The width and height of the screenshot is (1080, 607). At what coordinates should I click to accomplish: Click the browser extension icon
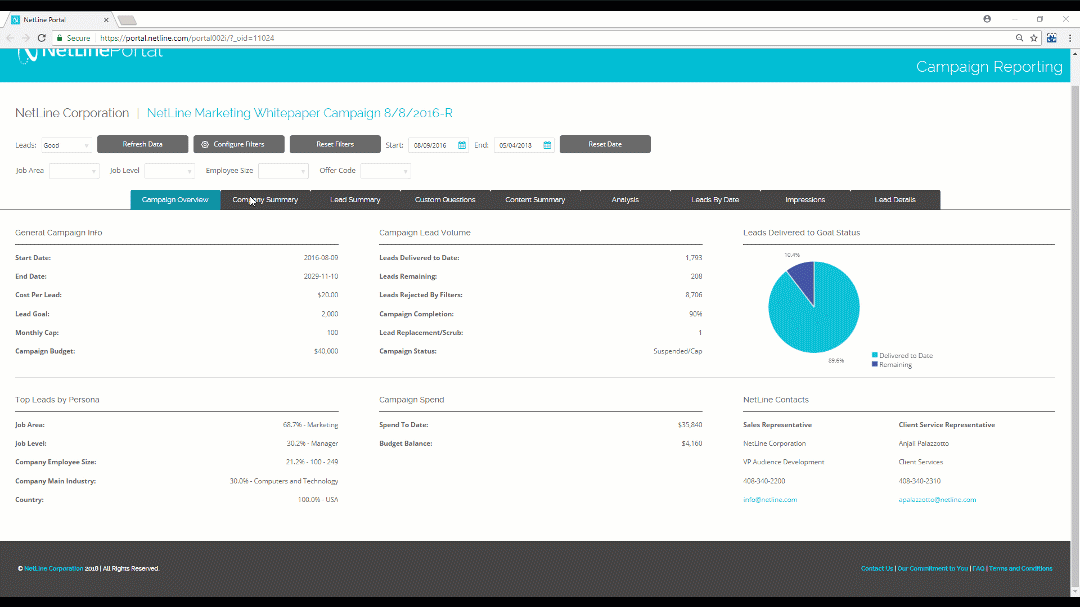coord(1052,38)
